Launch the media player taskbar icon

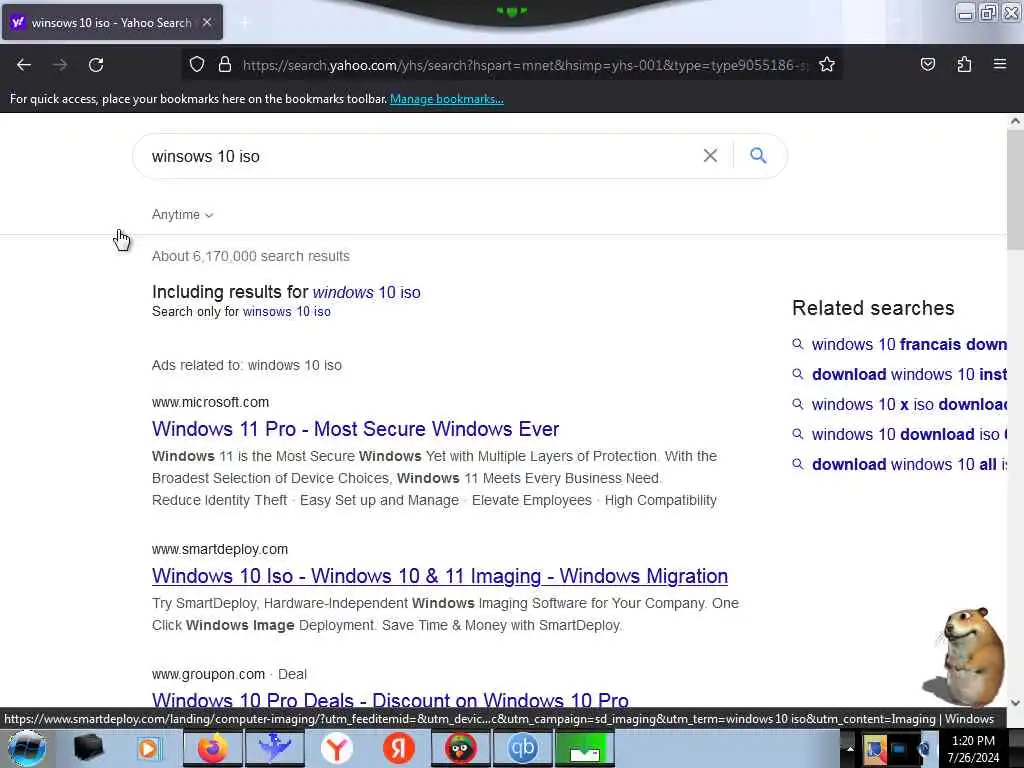click(x=149, y=748)
